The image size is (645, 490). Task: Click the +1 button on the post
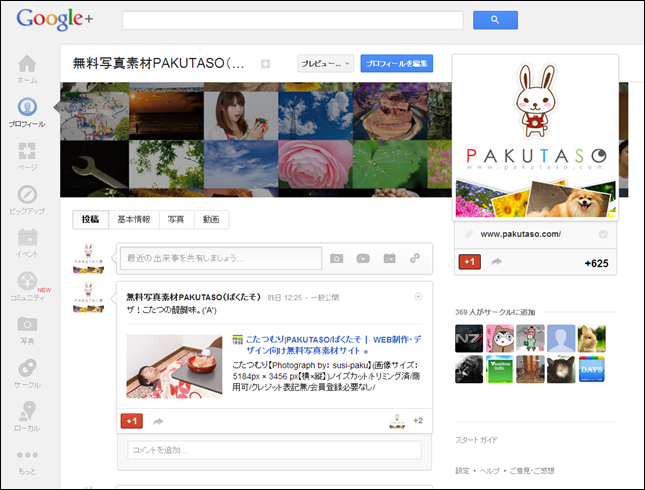point(132,421)
